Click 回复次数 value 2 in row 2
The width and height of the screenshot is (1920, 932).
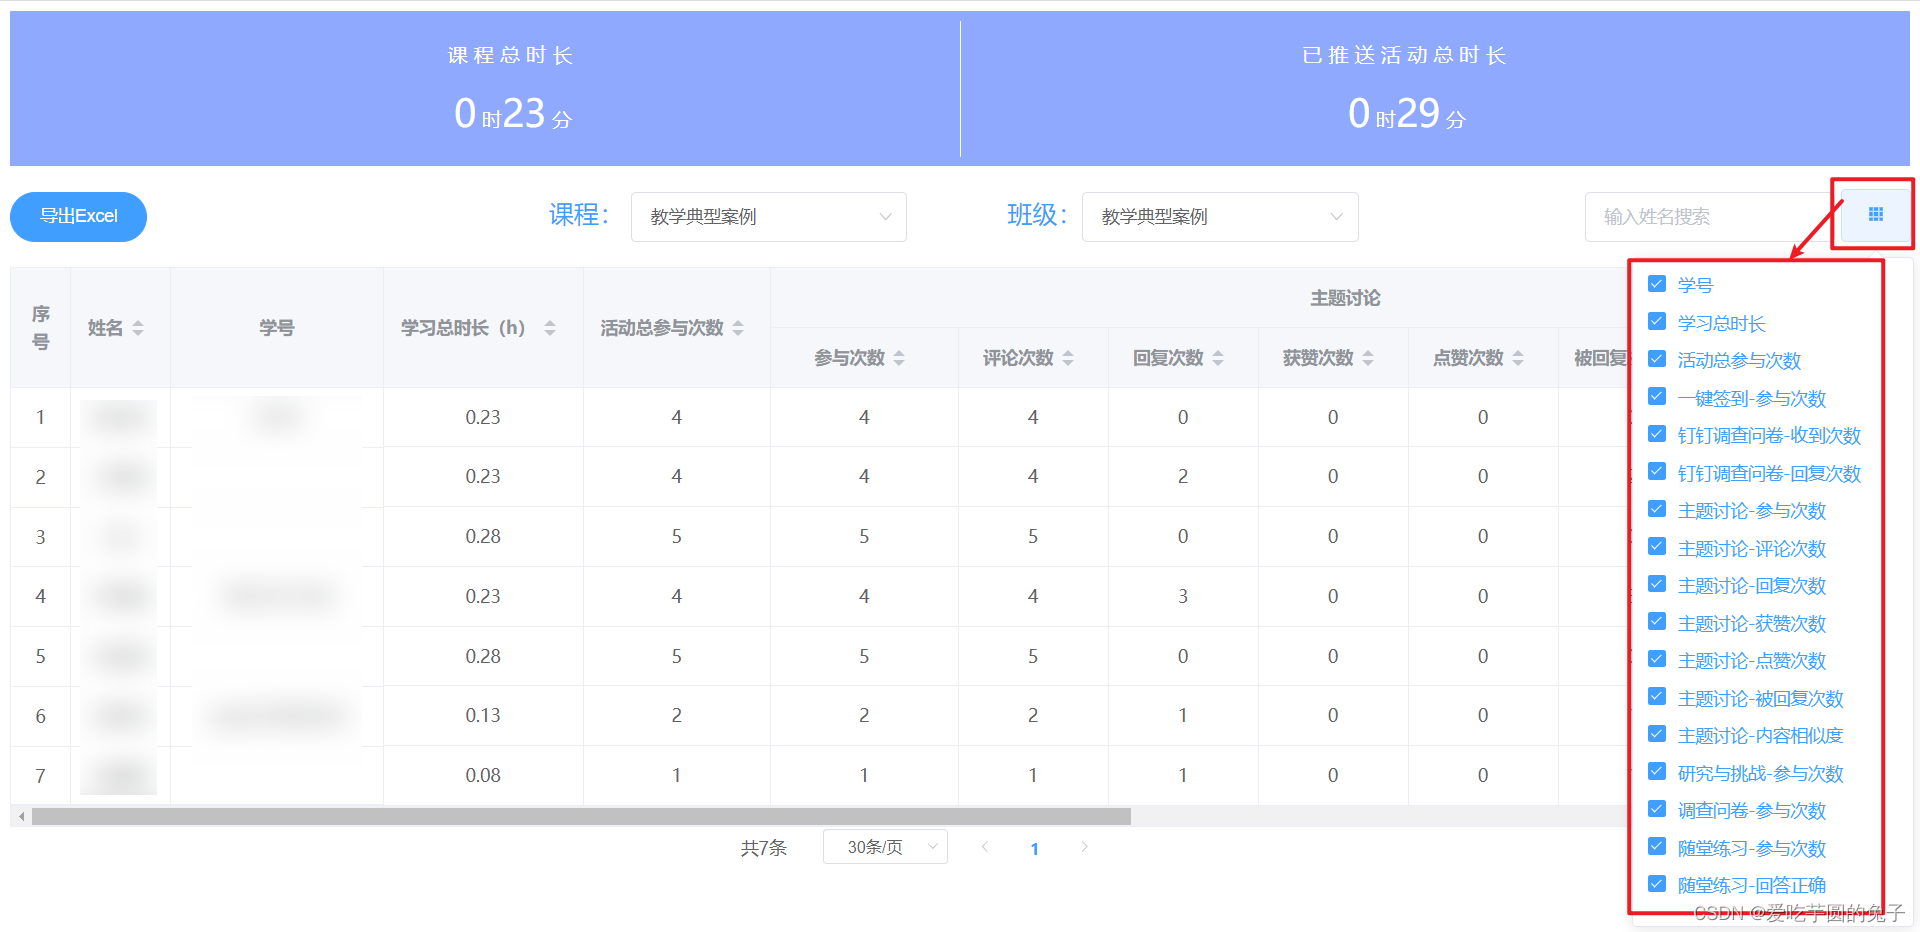[x=1183, y=476]
